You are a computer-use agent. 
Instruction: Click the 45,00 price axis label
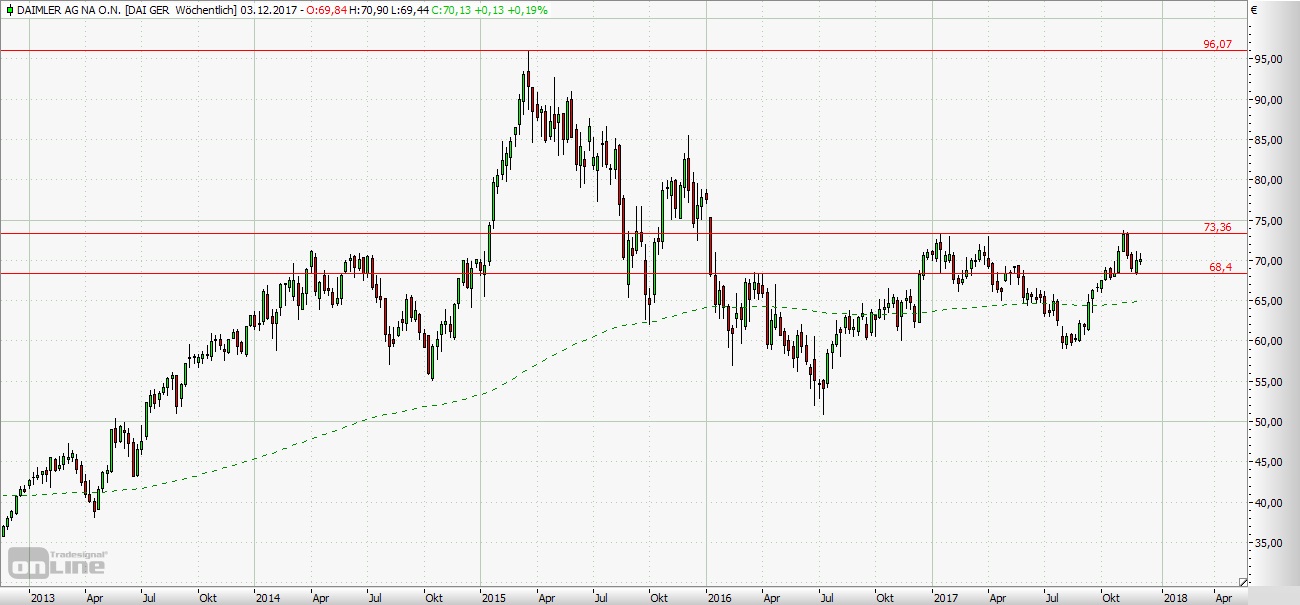[1267, 462]
